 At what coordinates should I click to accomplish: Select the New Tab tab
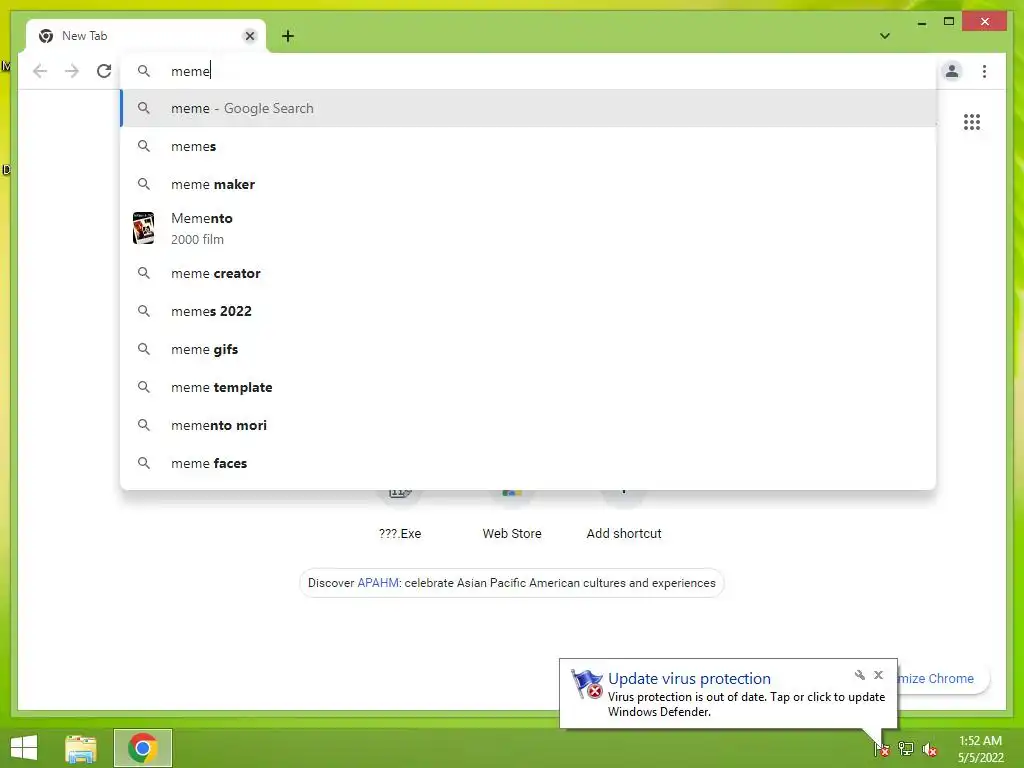pyautogui.click(x=146, y=36)
